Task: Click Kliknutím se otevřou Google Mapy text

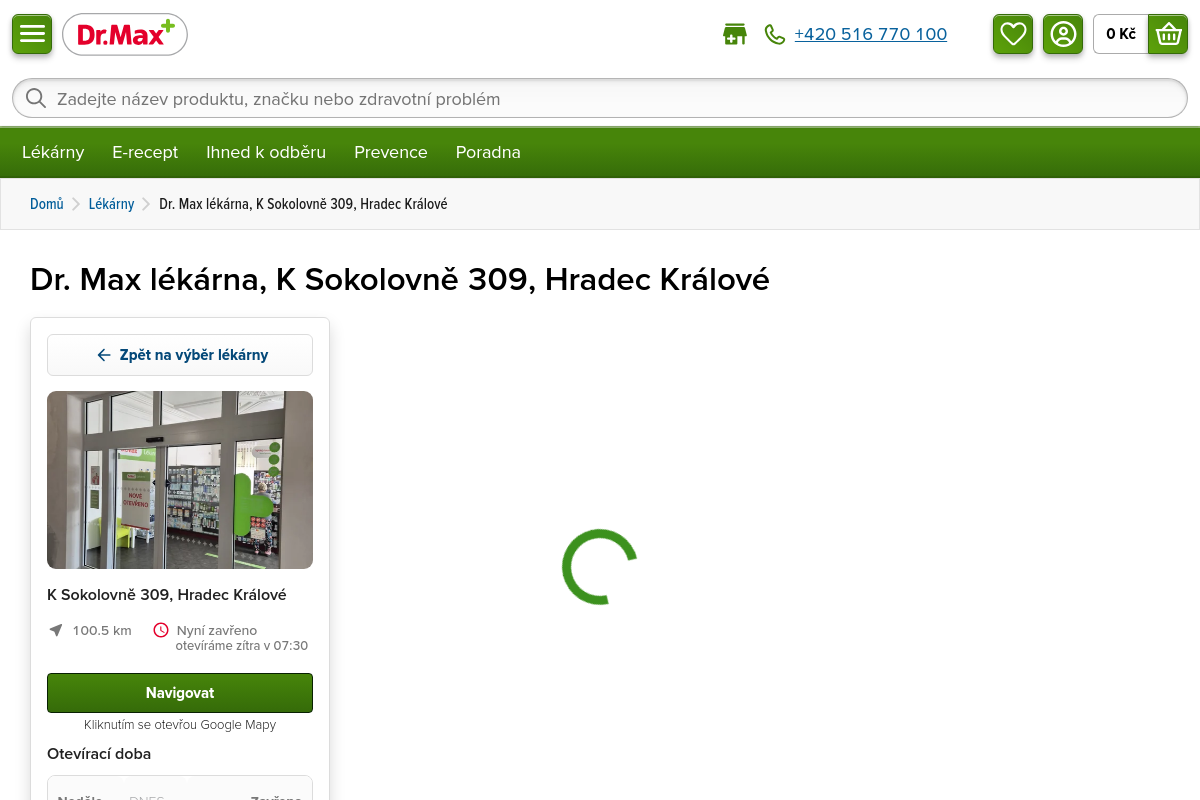Action: pyautogui.click(x=180, y=725)
